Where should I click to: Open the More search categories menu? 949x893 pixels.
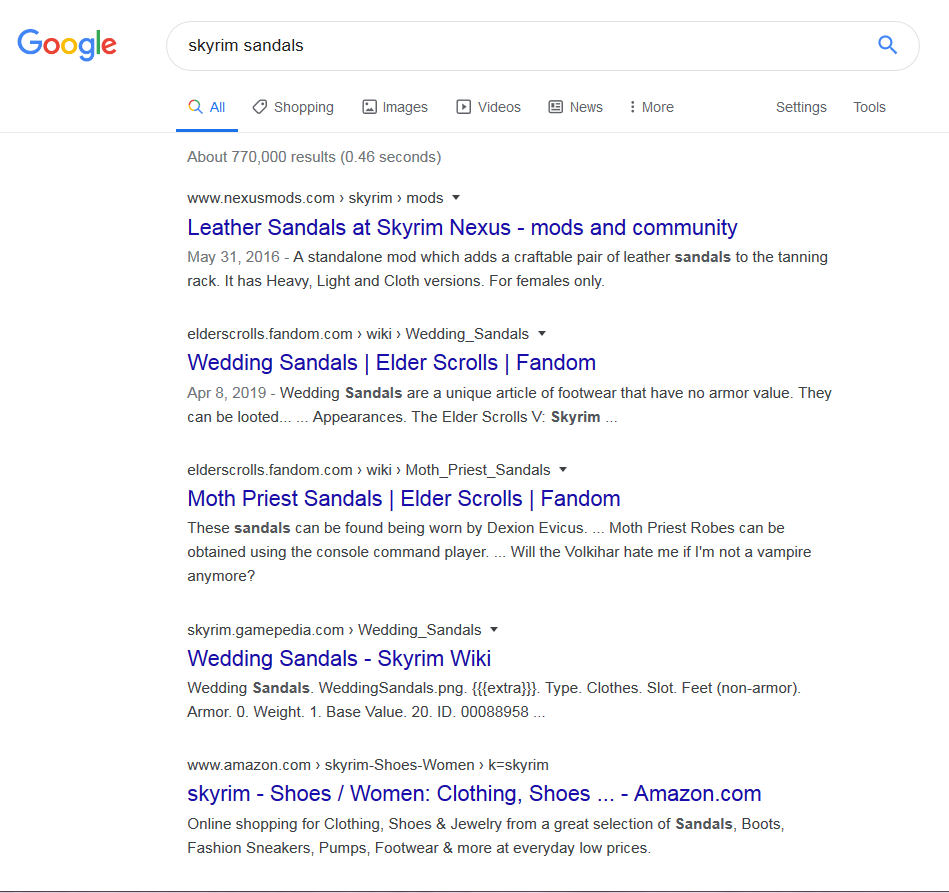coord(651,107)
